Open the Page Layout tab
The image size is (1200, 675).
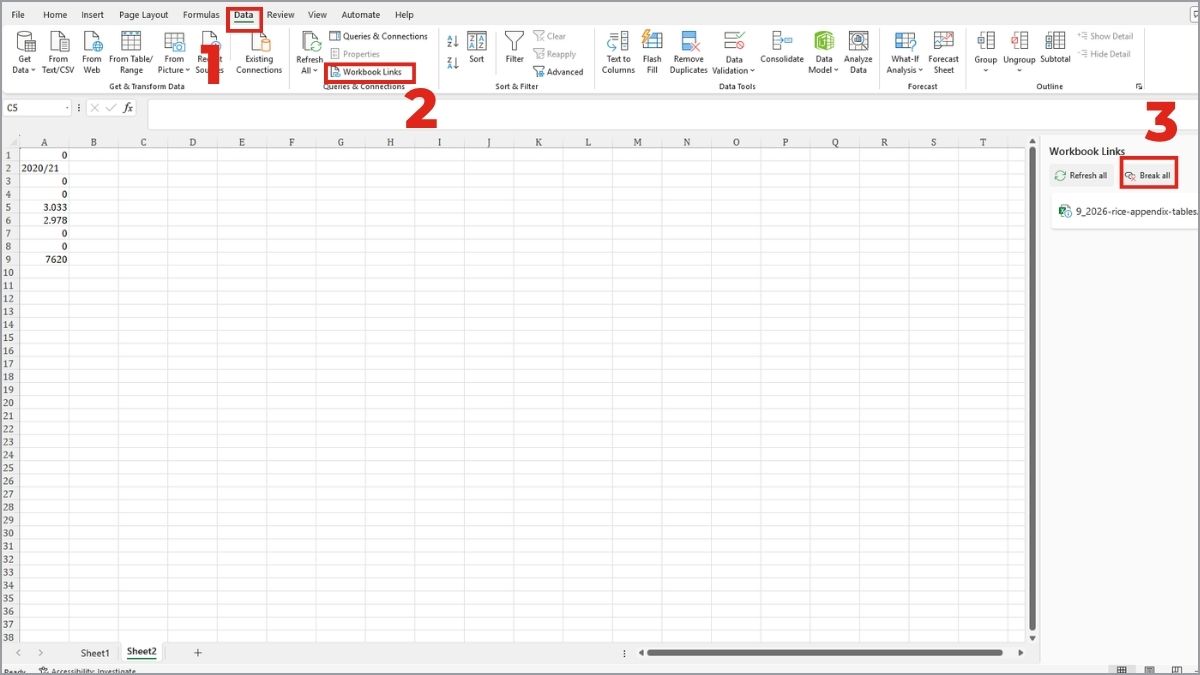pos(143,15)
